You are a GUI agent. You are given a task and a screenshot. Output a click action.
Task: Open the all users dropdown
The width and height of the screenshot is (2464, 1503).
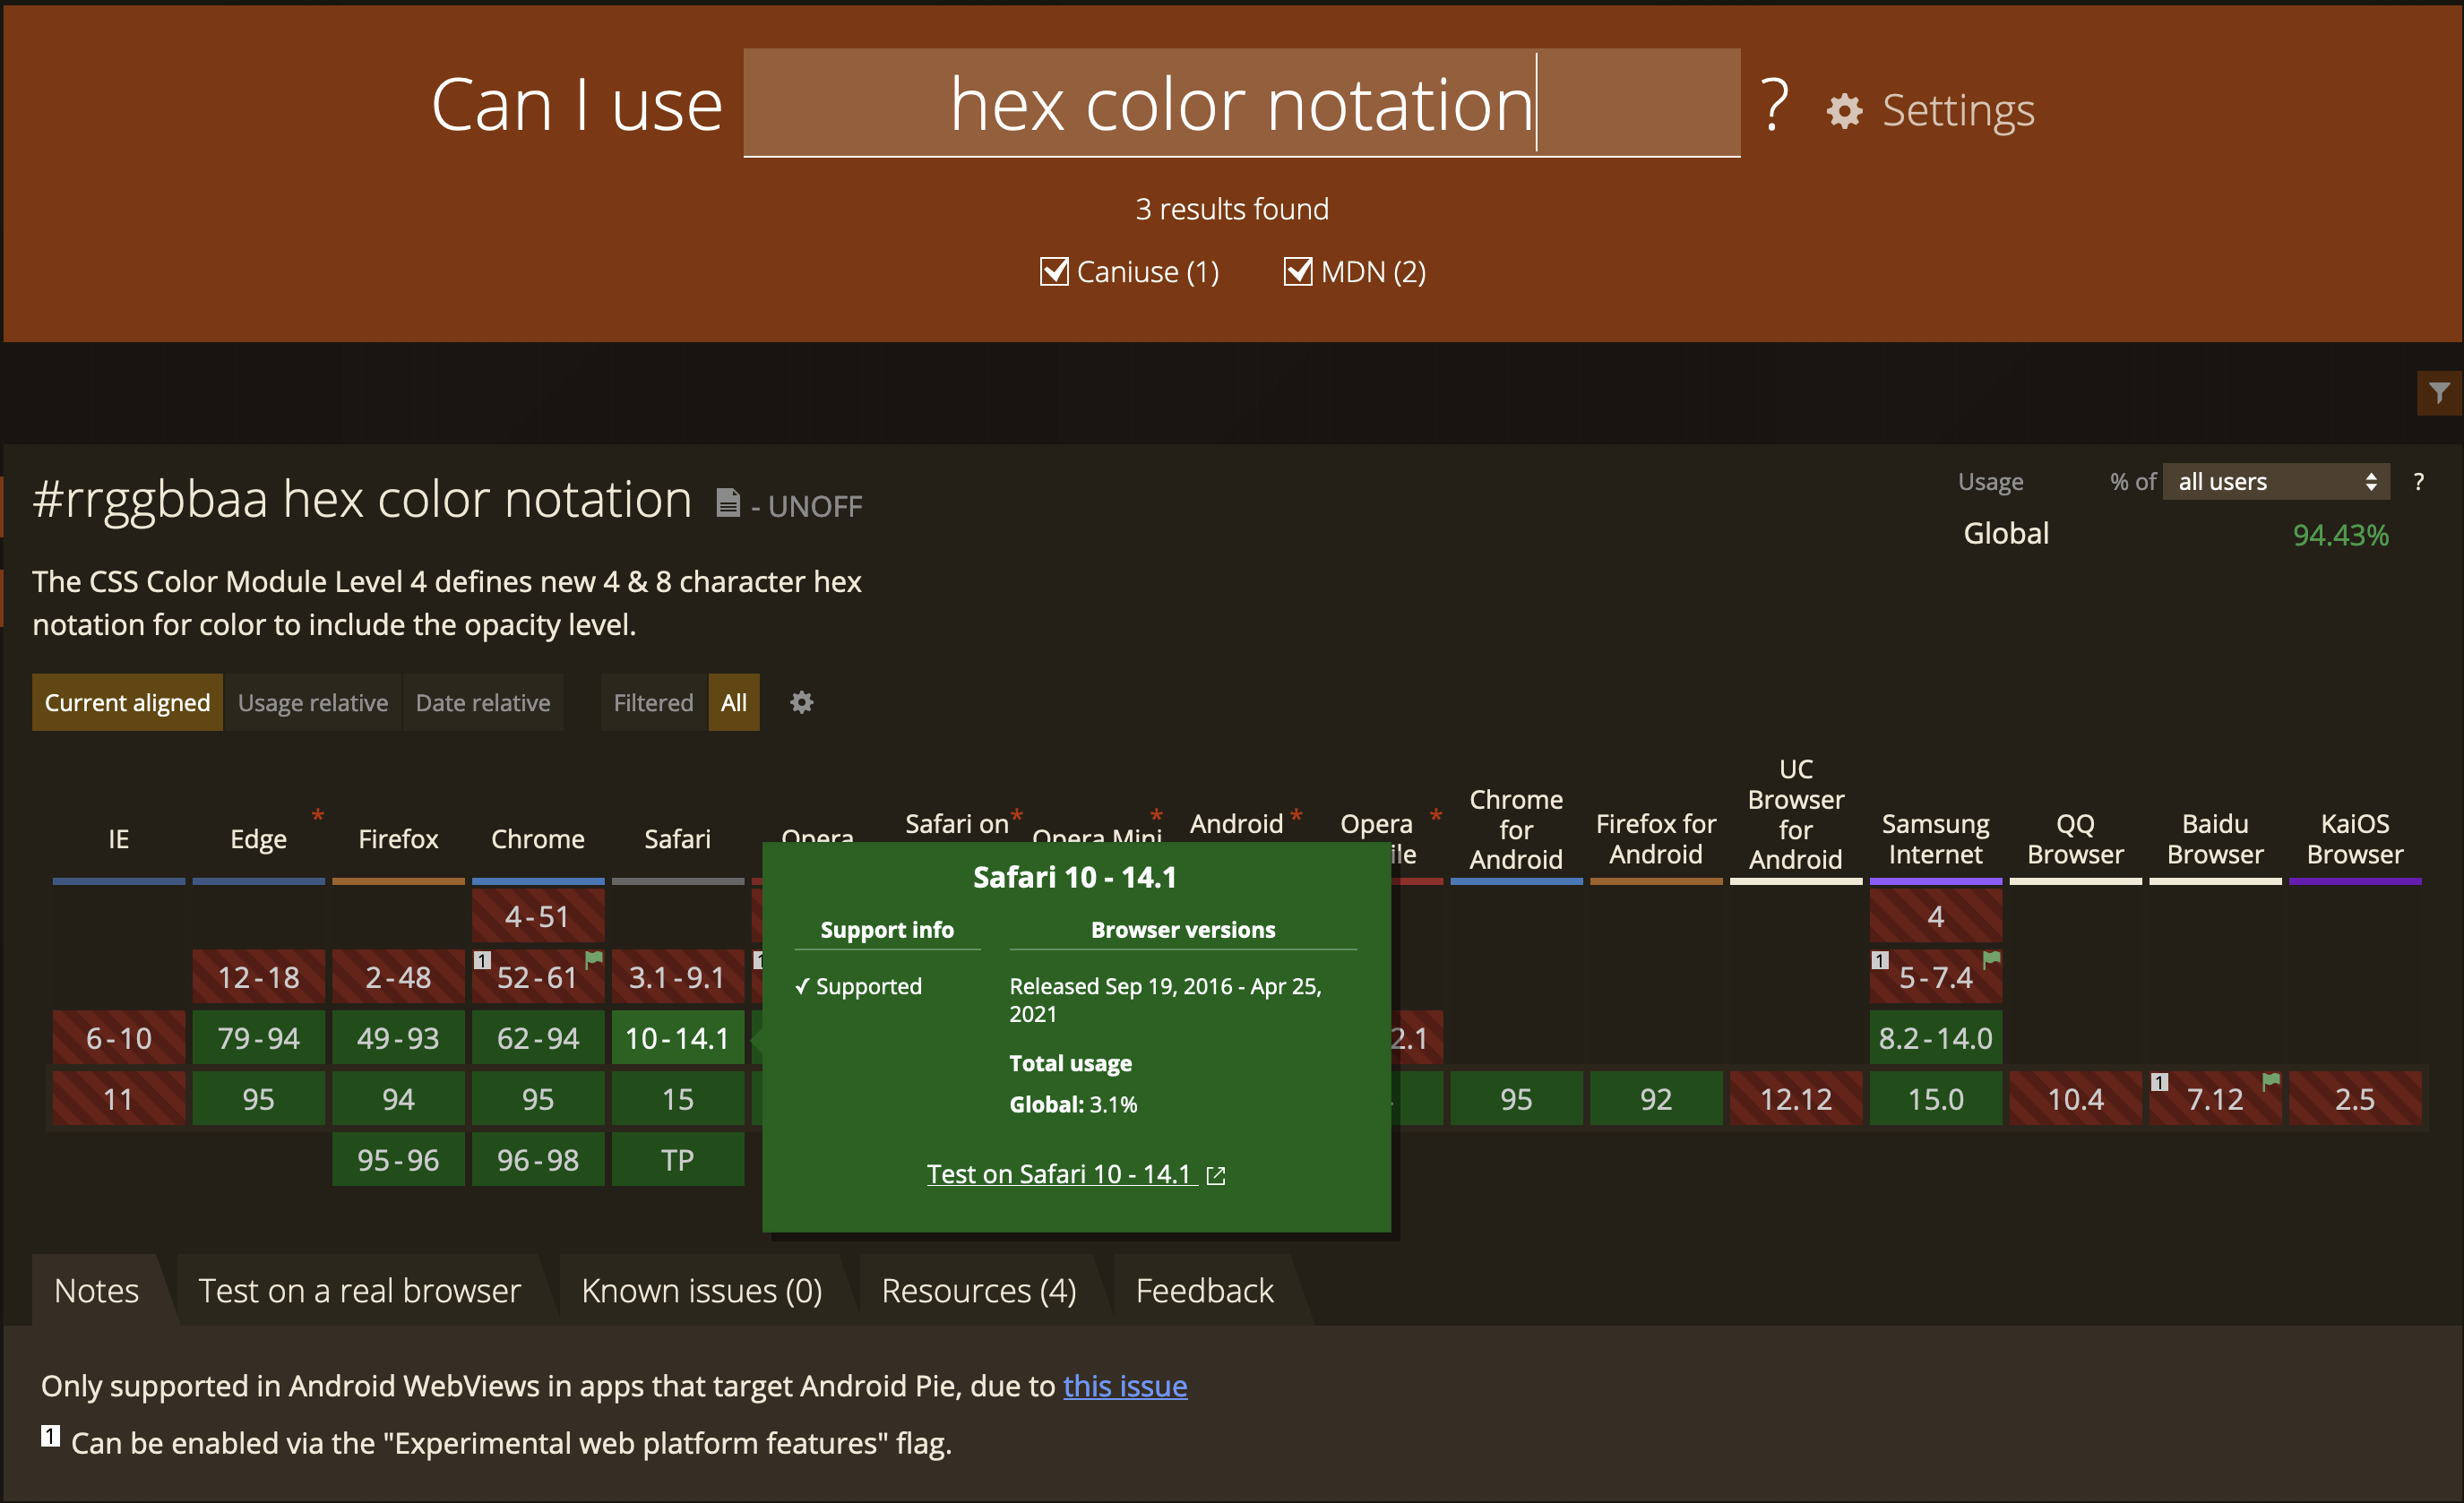click(x=2276, y=482)
